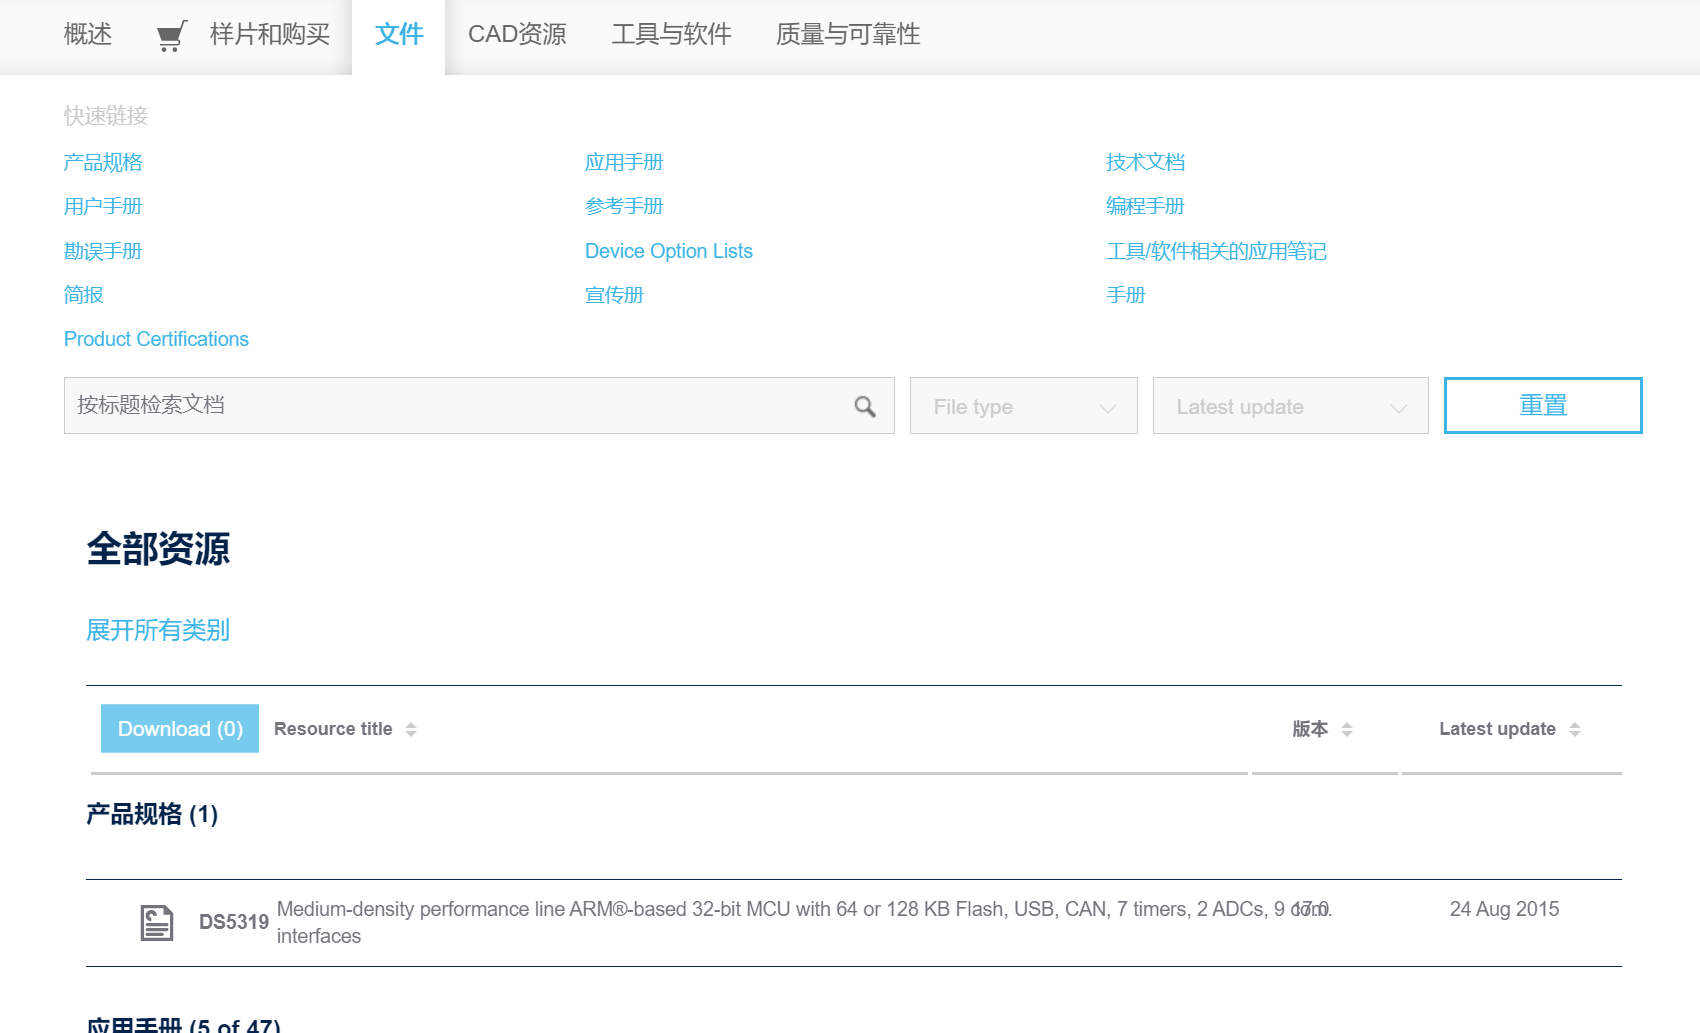Jump to 应用手册 quick link
This screenshot has width=1700, height=1033.
(x=624, y=162)
